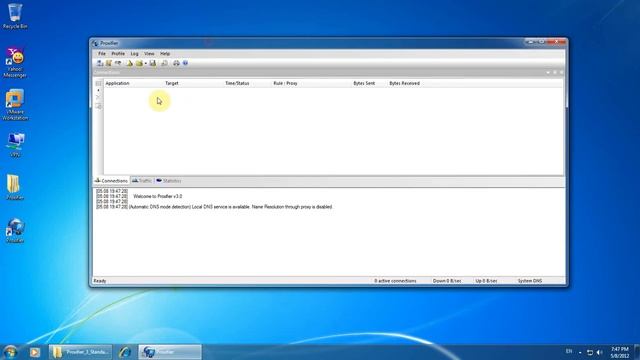Select the Recycle Bin desktop icon

point(15,16)
